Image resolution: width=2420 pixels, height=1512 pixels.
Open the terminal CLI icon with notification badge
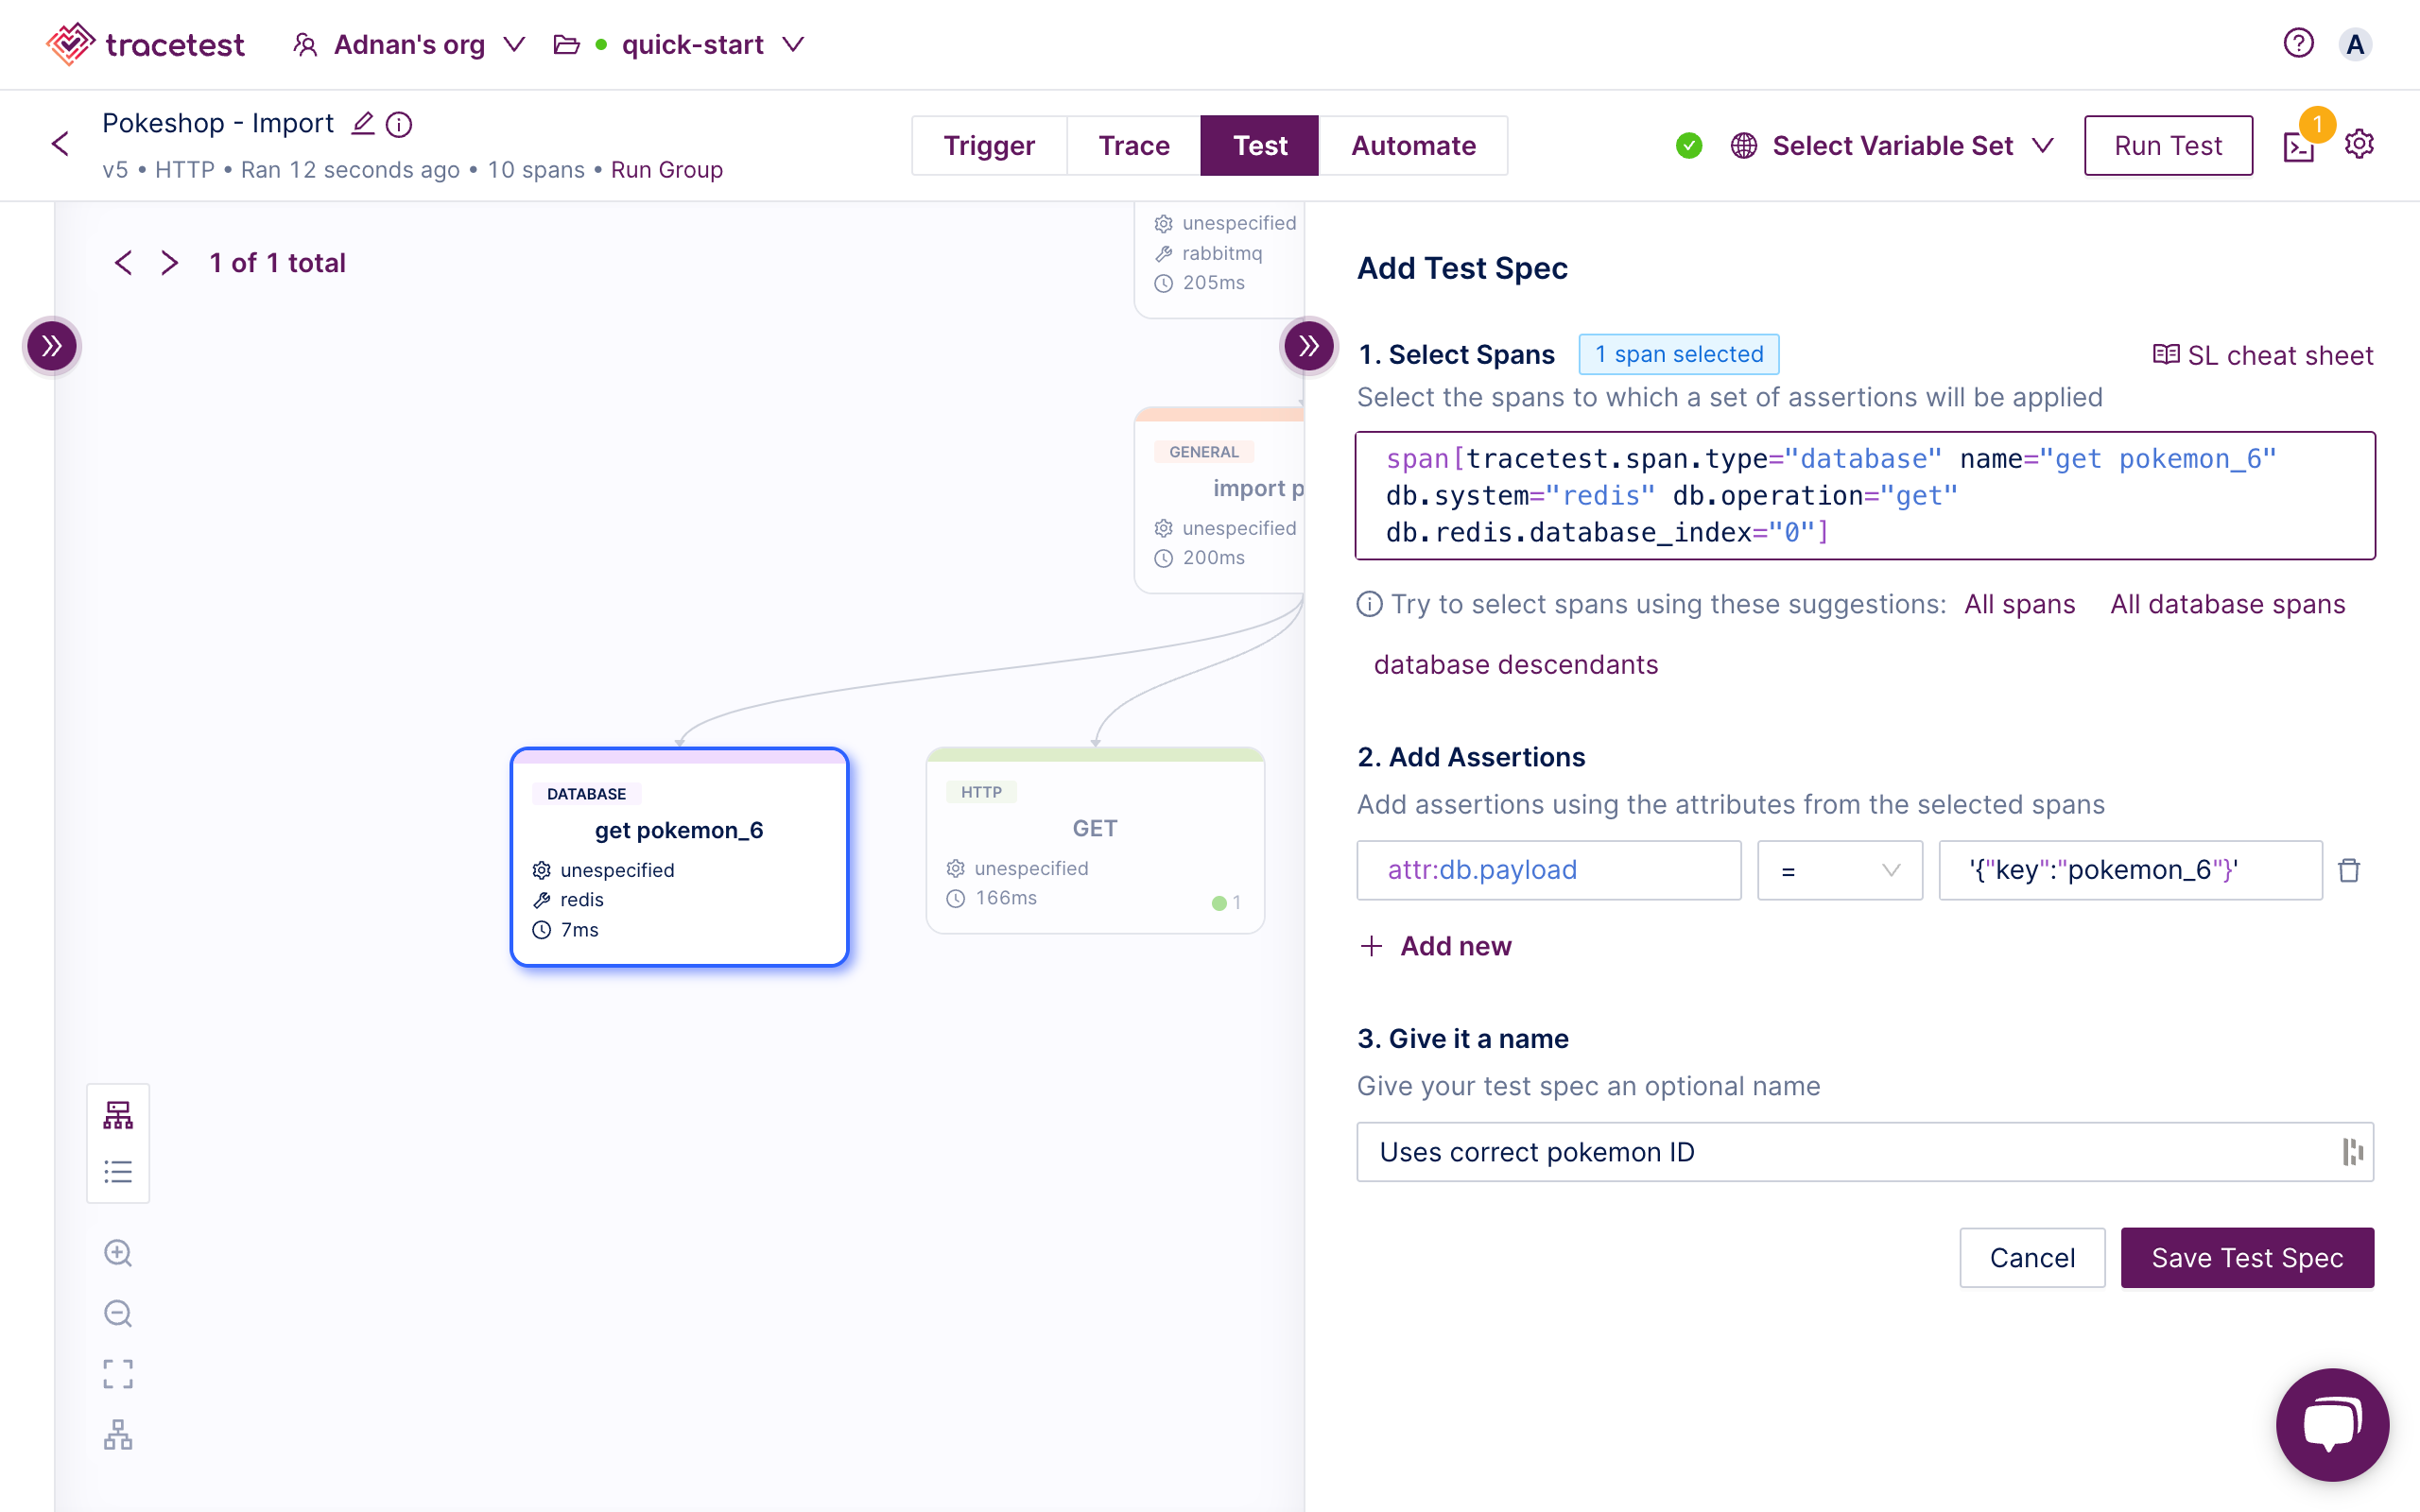(x=2299, y=147)
